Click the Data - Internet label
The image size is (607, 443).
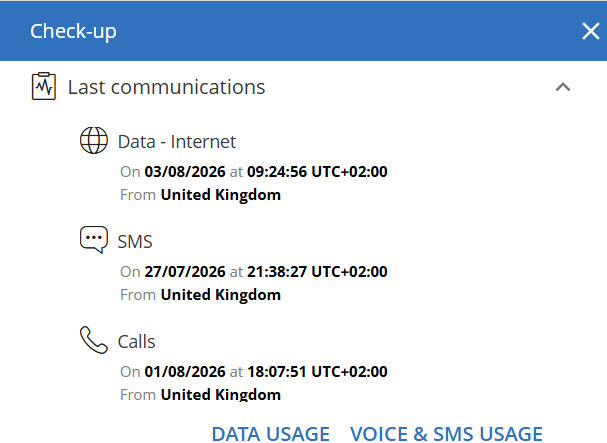click(177, 142)
